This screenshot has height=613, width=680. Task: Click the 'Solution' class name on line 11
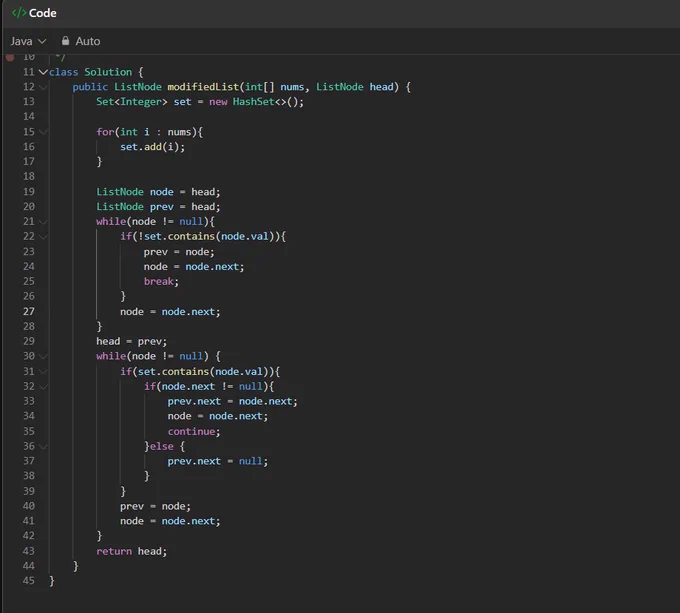[x=108, y=72]
